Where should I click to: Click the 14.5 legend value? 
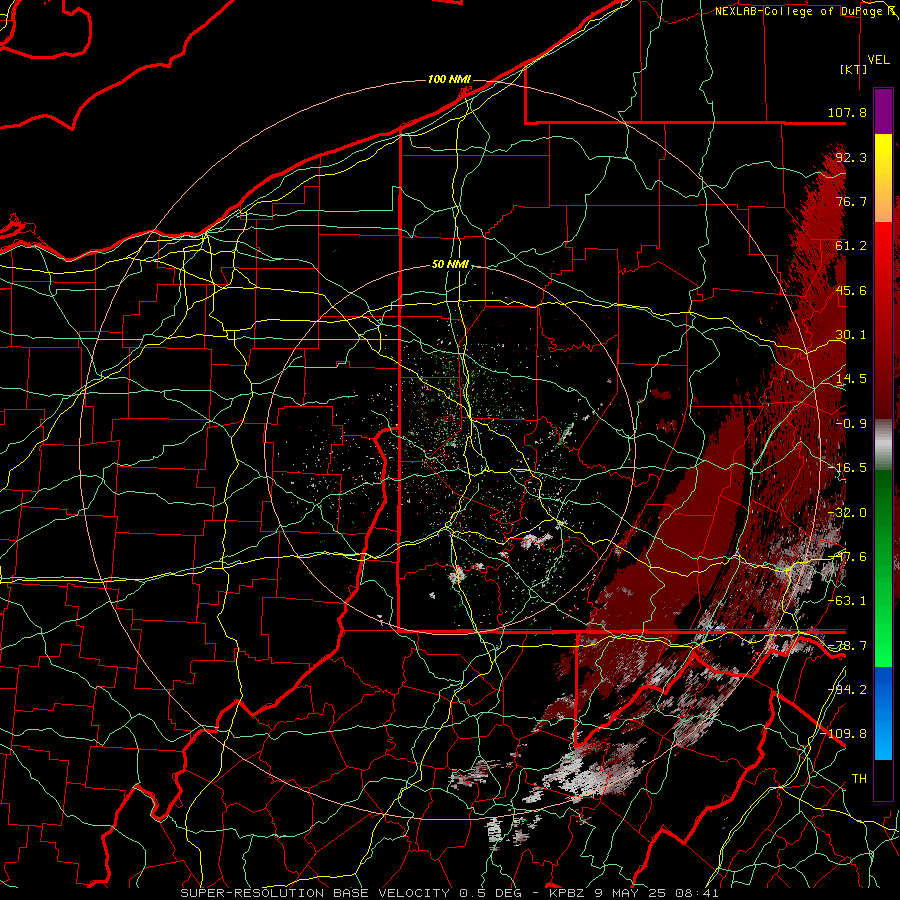tap(851, 379)
